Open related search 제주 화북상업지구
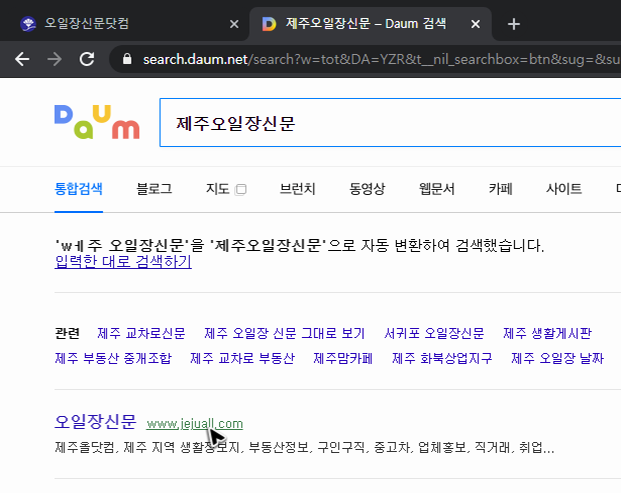This screenshot has width=621, height=493. point(442,358)
